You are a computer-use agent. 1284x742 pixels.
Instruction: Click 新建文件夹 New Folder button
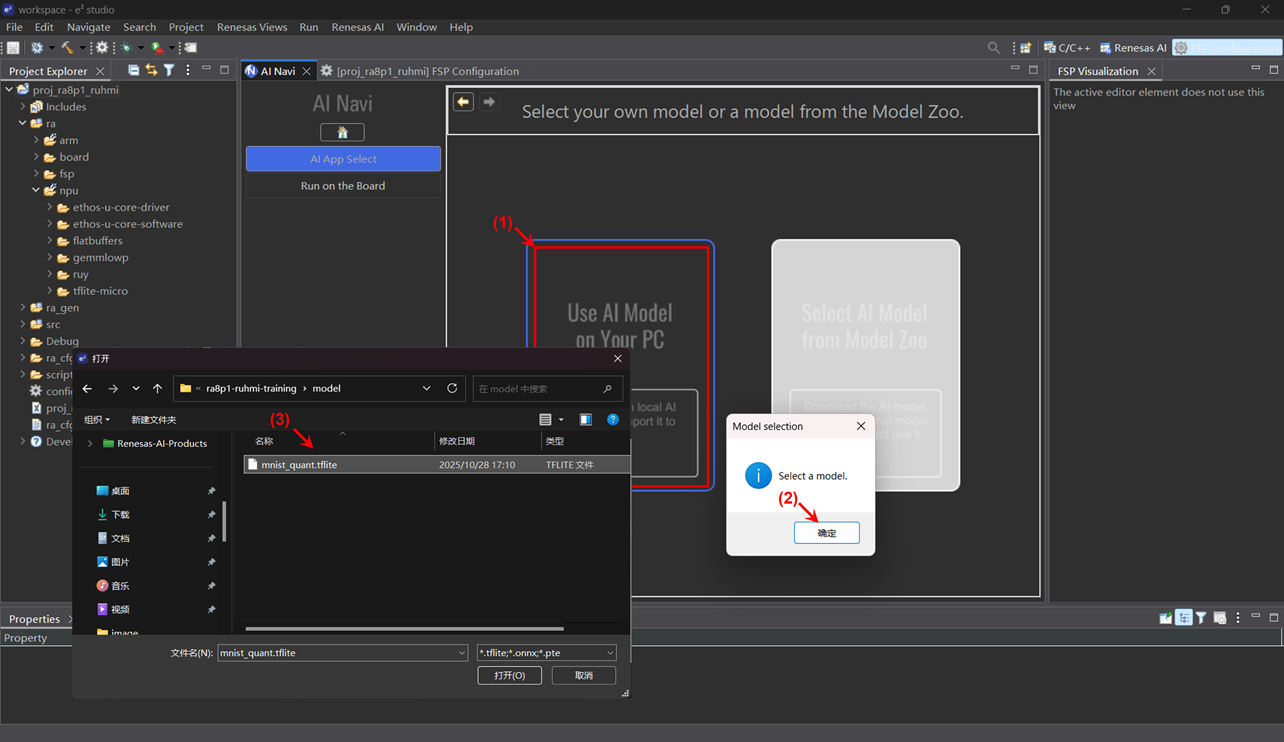click(x=153, y=419)
